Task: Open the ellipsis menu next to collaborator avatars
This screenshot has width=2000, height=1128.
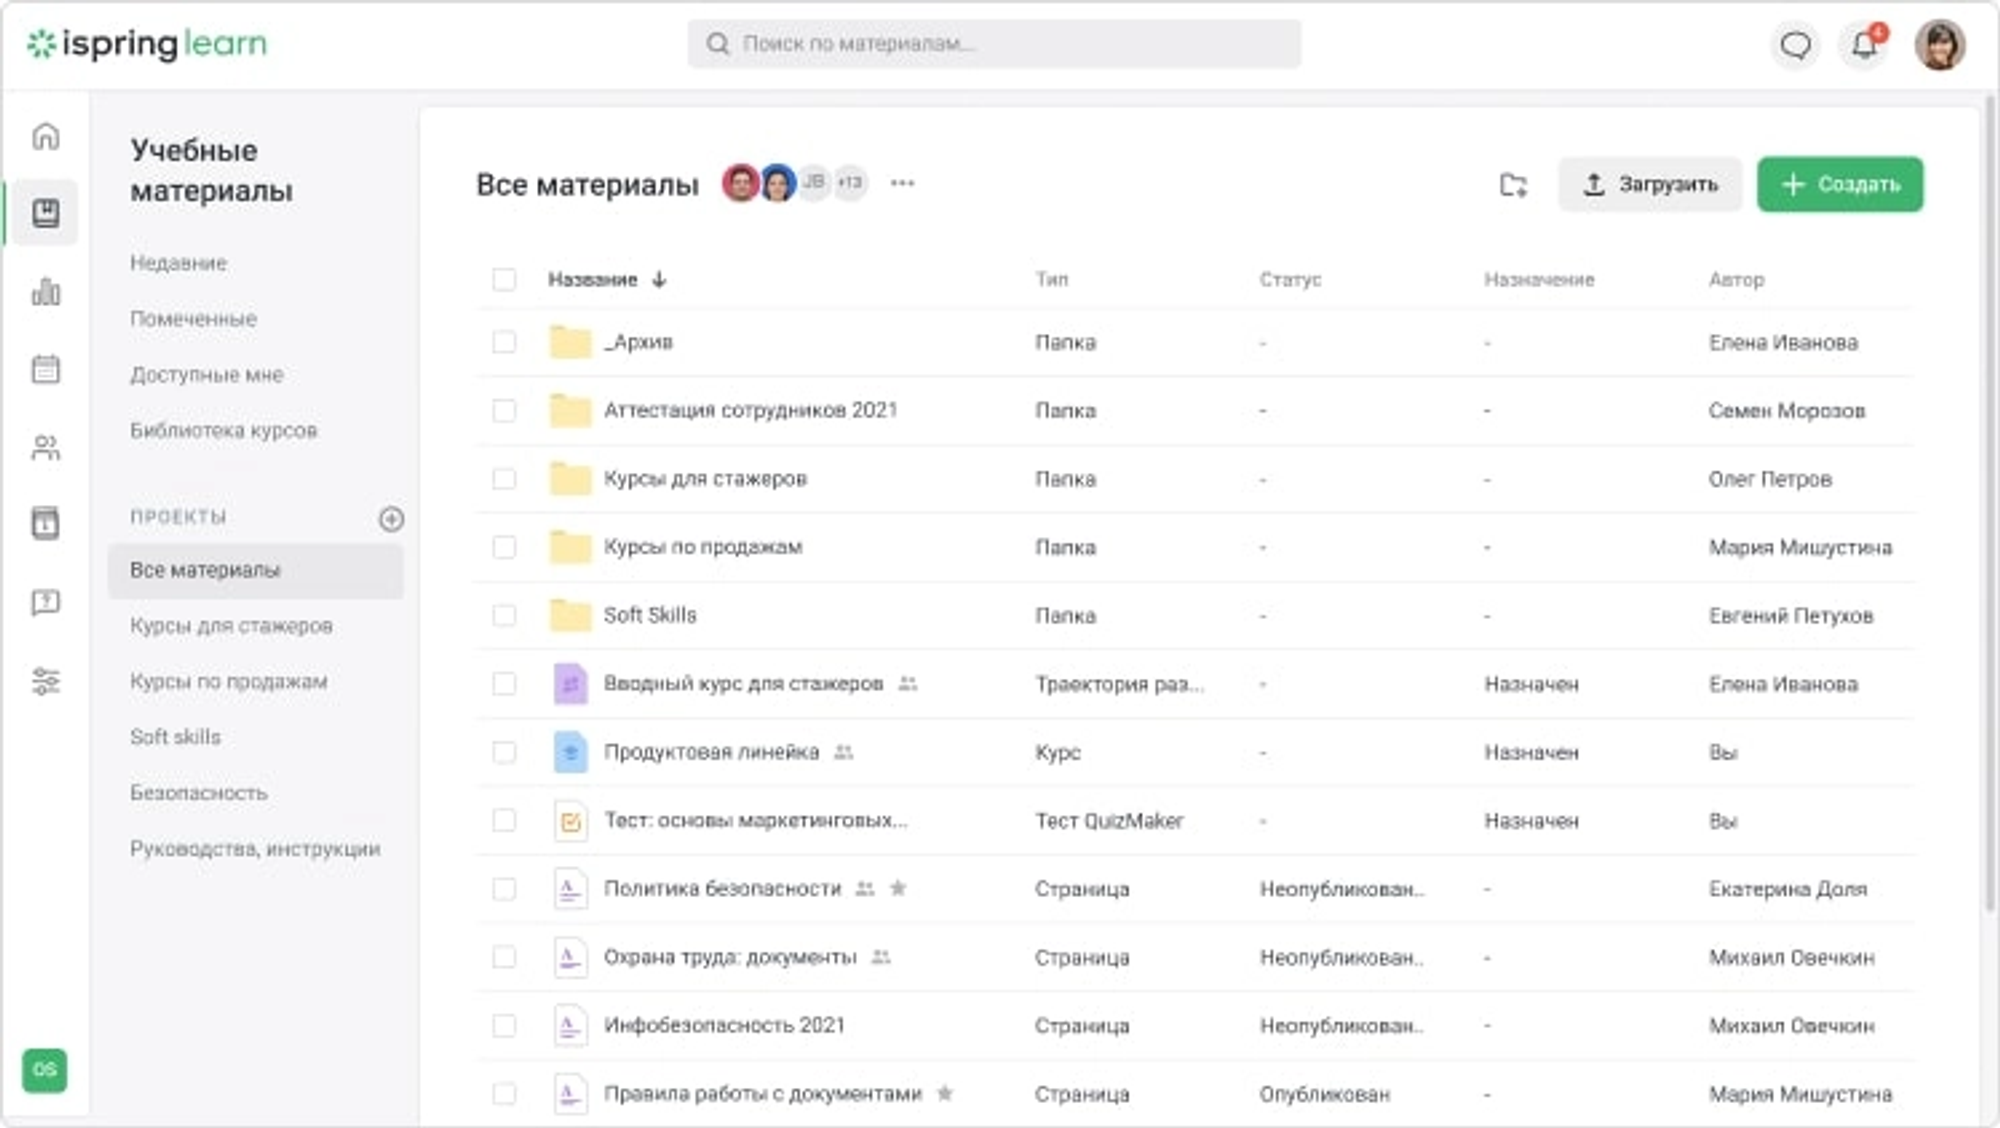Action: tap(903, 184)
